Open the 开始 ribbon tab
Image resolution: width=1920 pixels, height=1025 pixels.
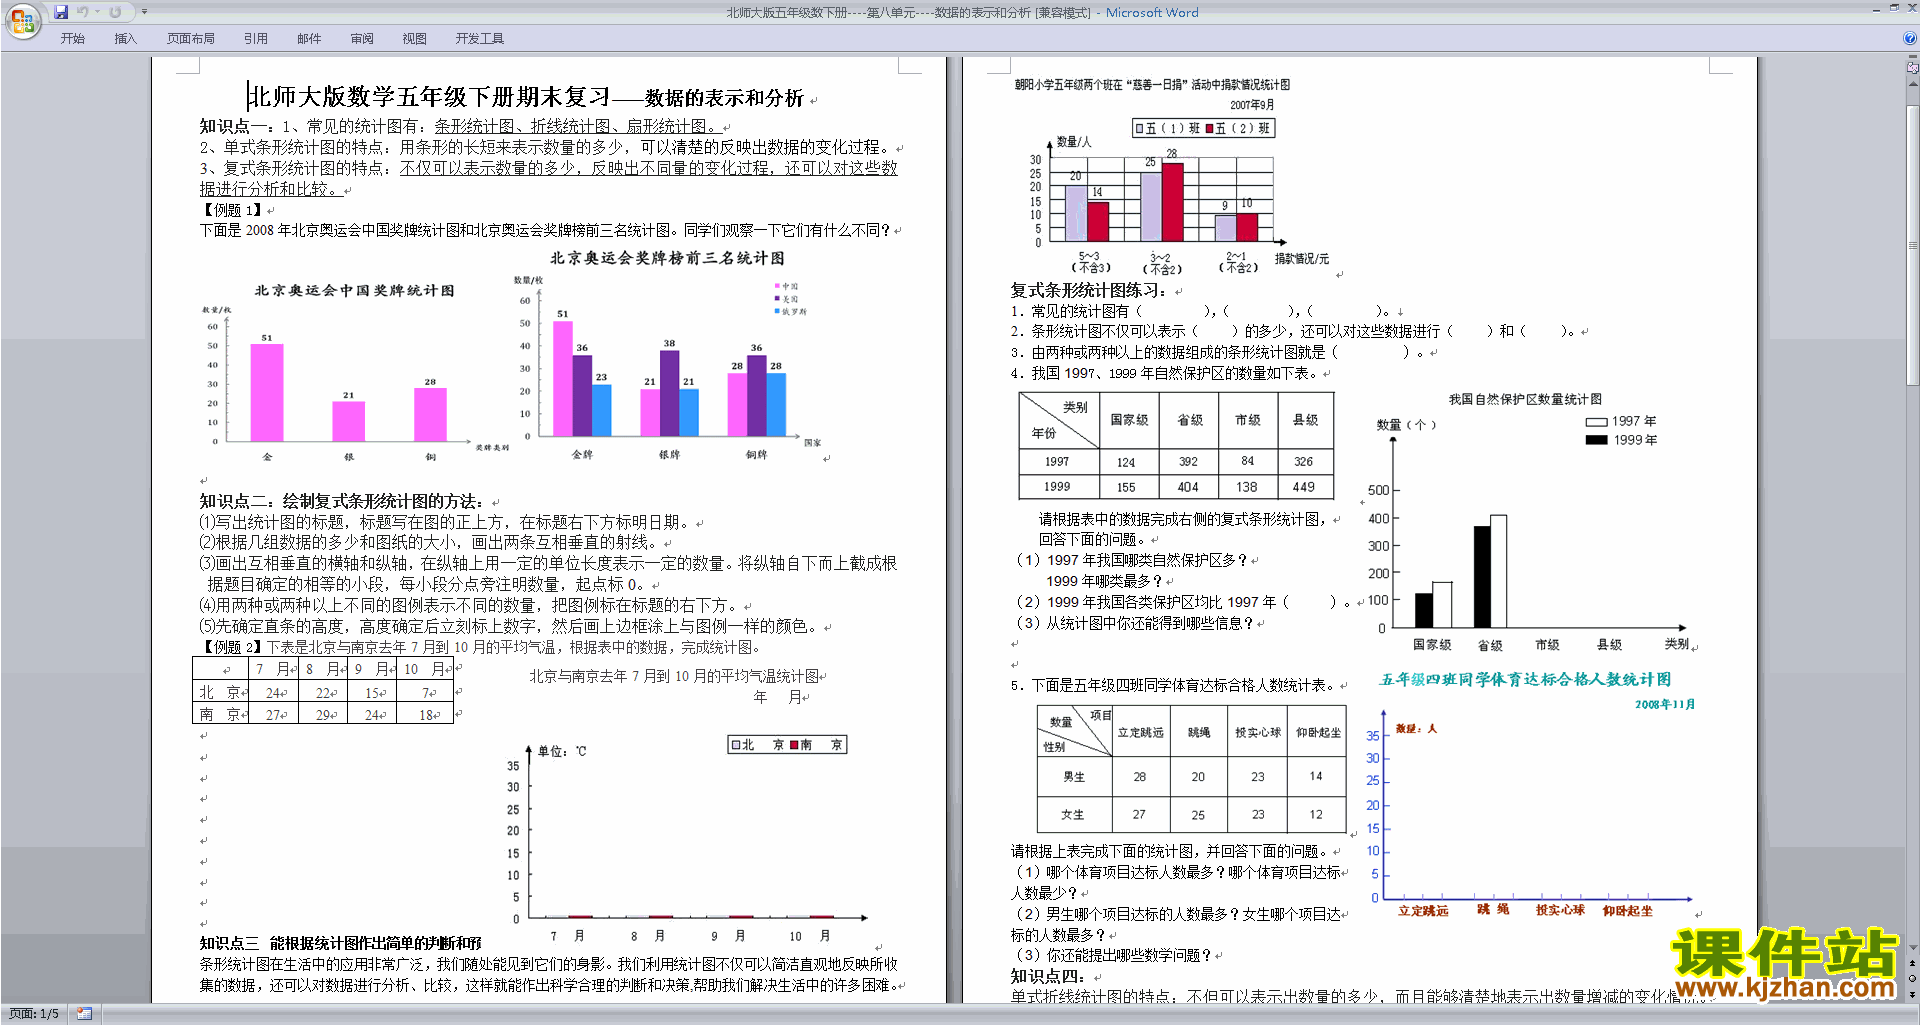click(72, 39)
